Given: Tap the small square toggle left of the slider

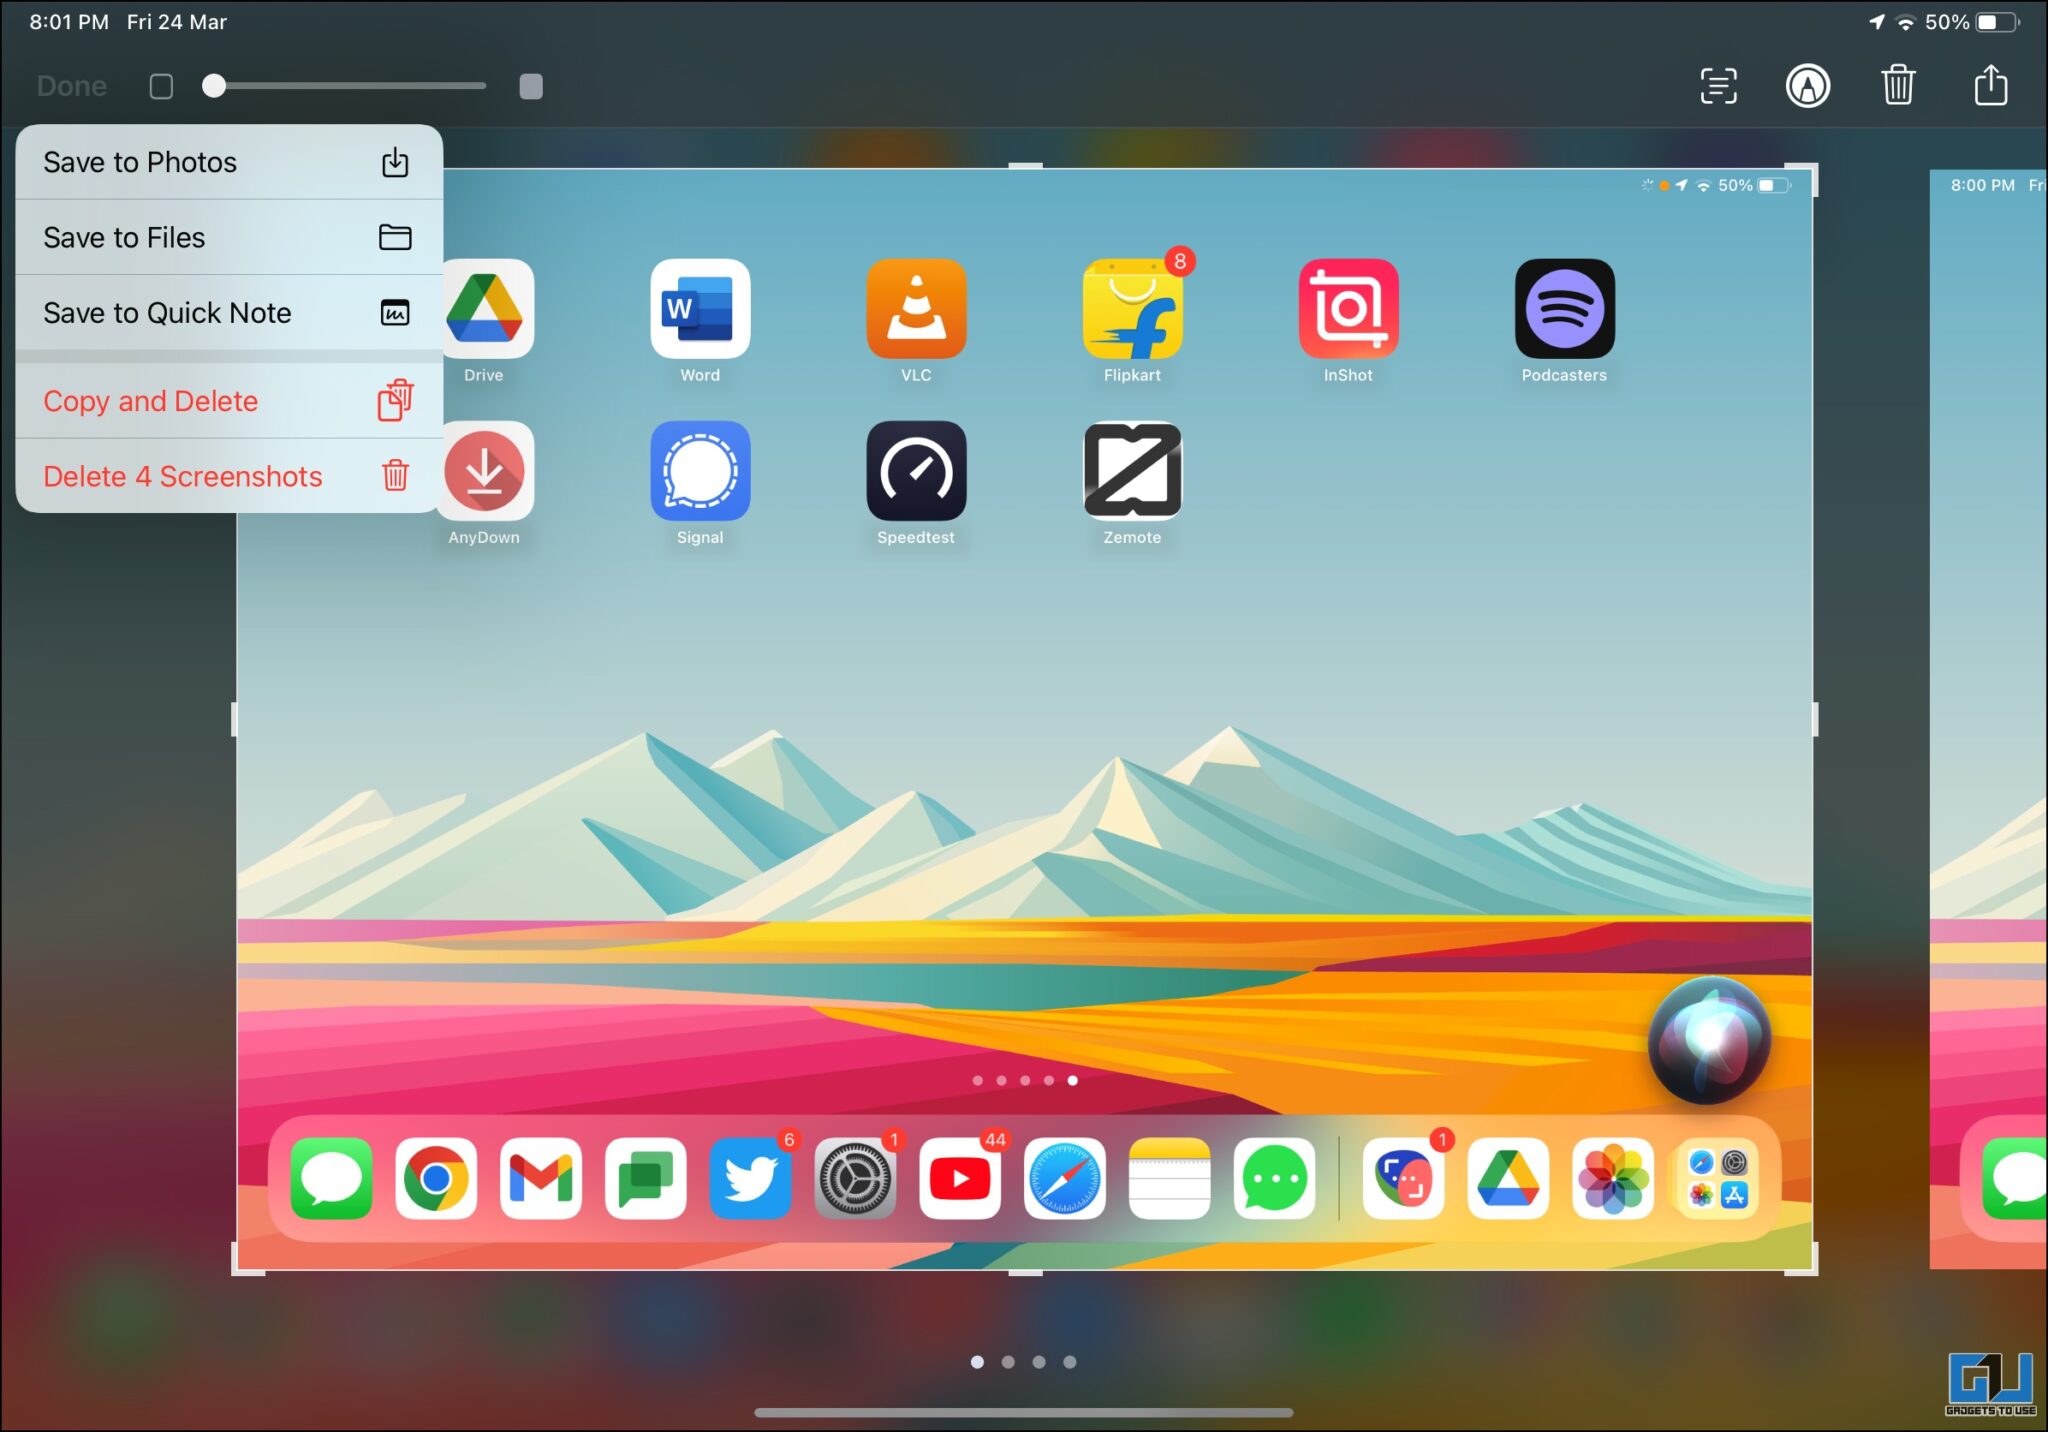Looking at the screenshot, I should [x=160, y=87].
